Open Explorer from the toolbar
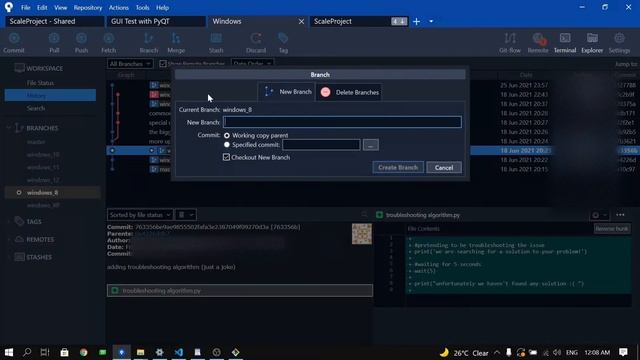Screen dimensions: 640x360 click(592, 42)
